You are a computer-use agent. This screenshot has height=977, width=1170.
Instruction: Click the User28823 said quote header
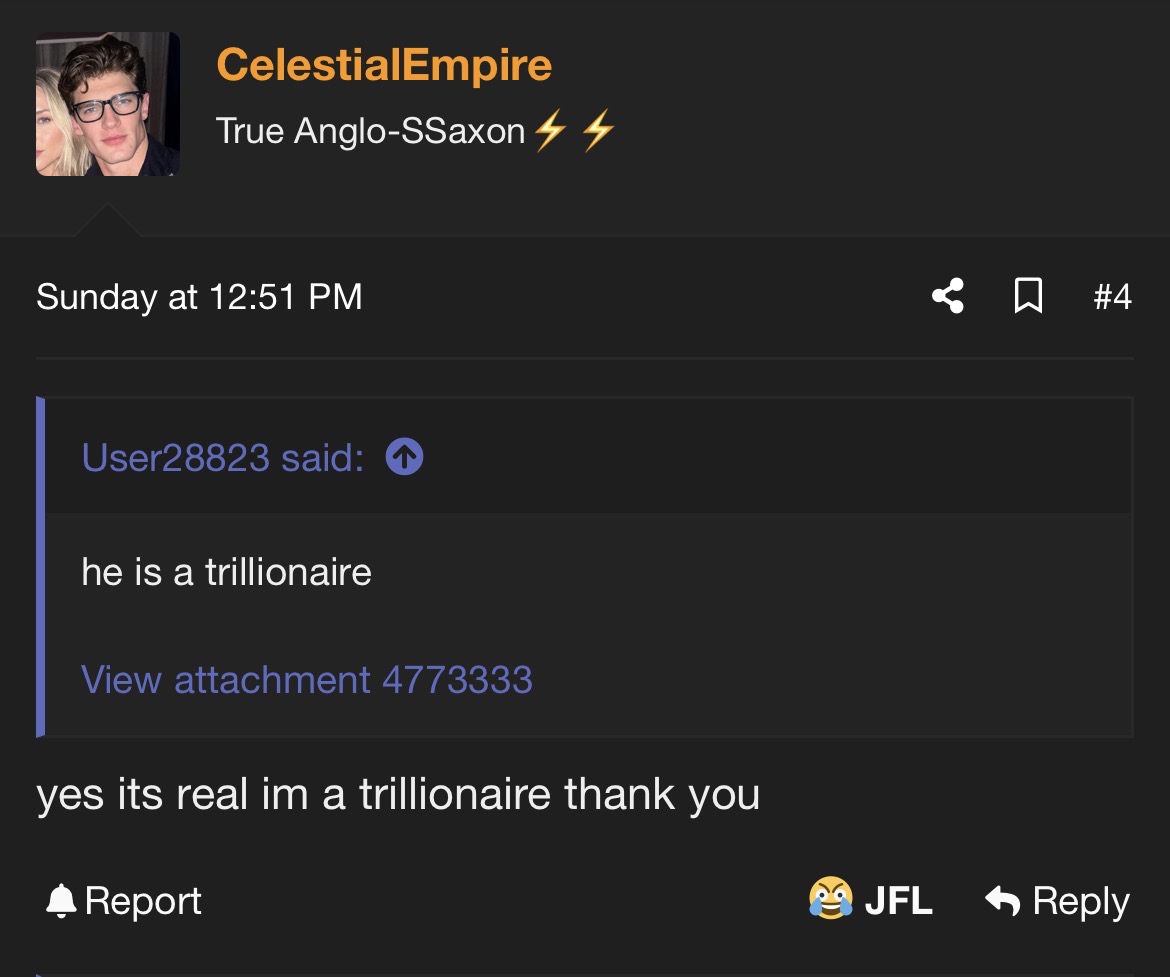click(x=222, y=458)
